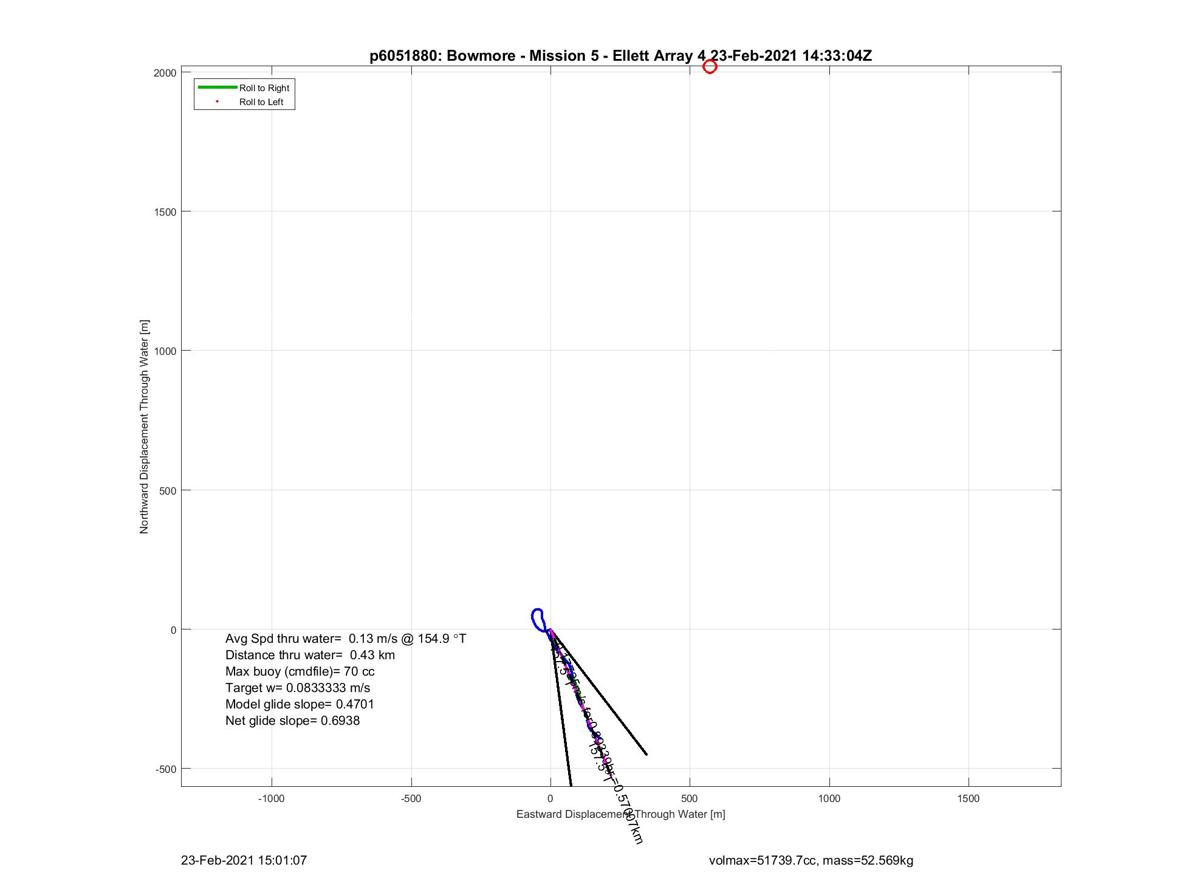This screenshot has height=885, width=1200.
Task: Click the y-axis tick label 2000
Action: 165,73
